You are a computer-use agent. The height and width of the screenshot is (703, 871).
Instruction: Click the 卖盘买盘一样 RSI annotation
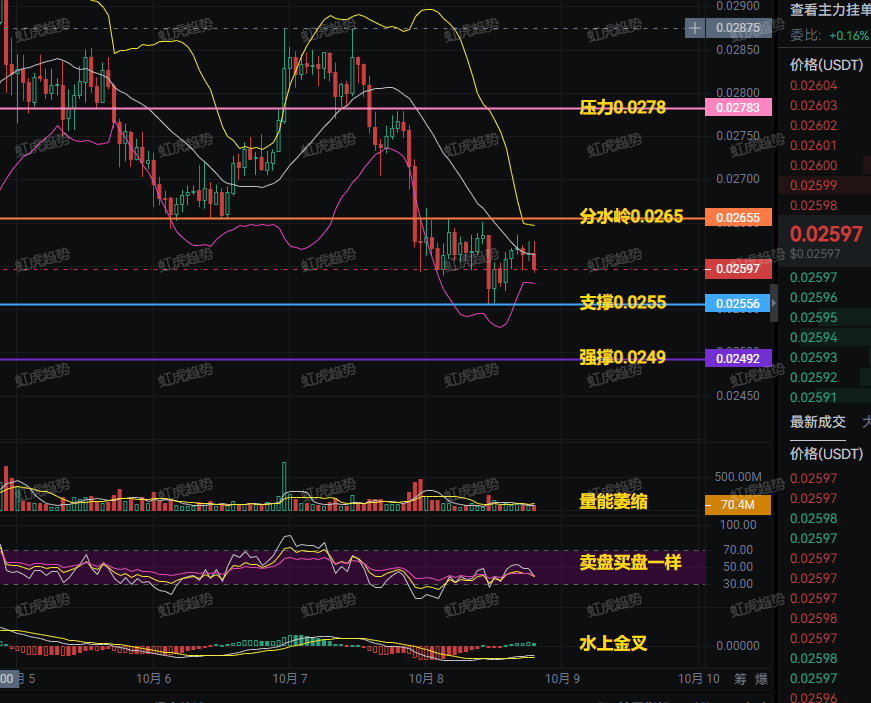[x=630, y=563]
